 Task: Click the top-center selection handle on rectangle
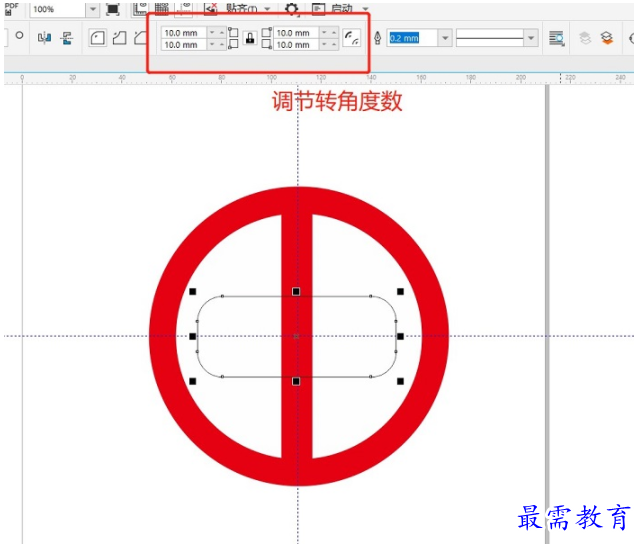click(296, 291)
